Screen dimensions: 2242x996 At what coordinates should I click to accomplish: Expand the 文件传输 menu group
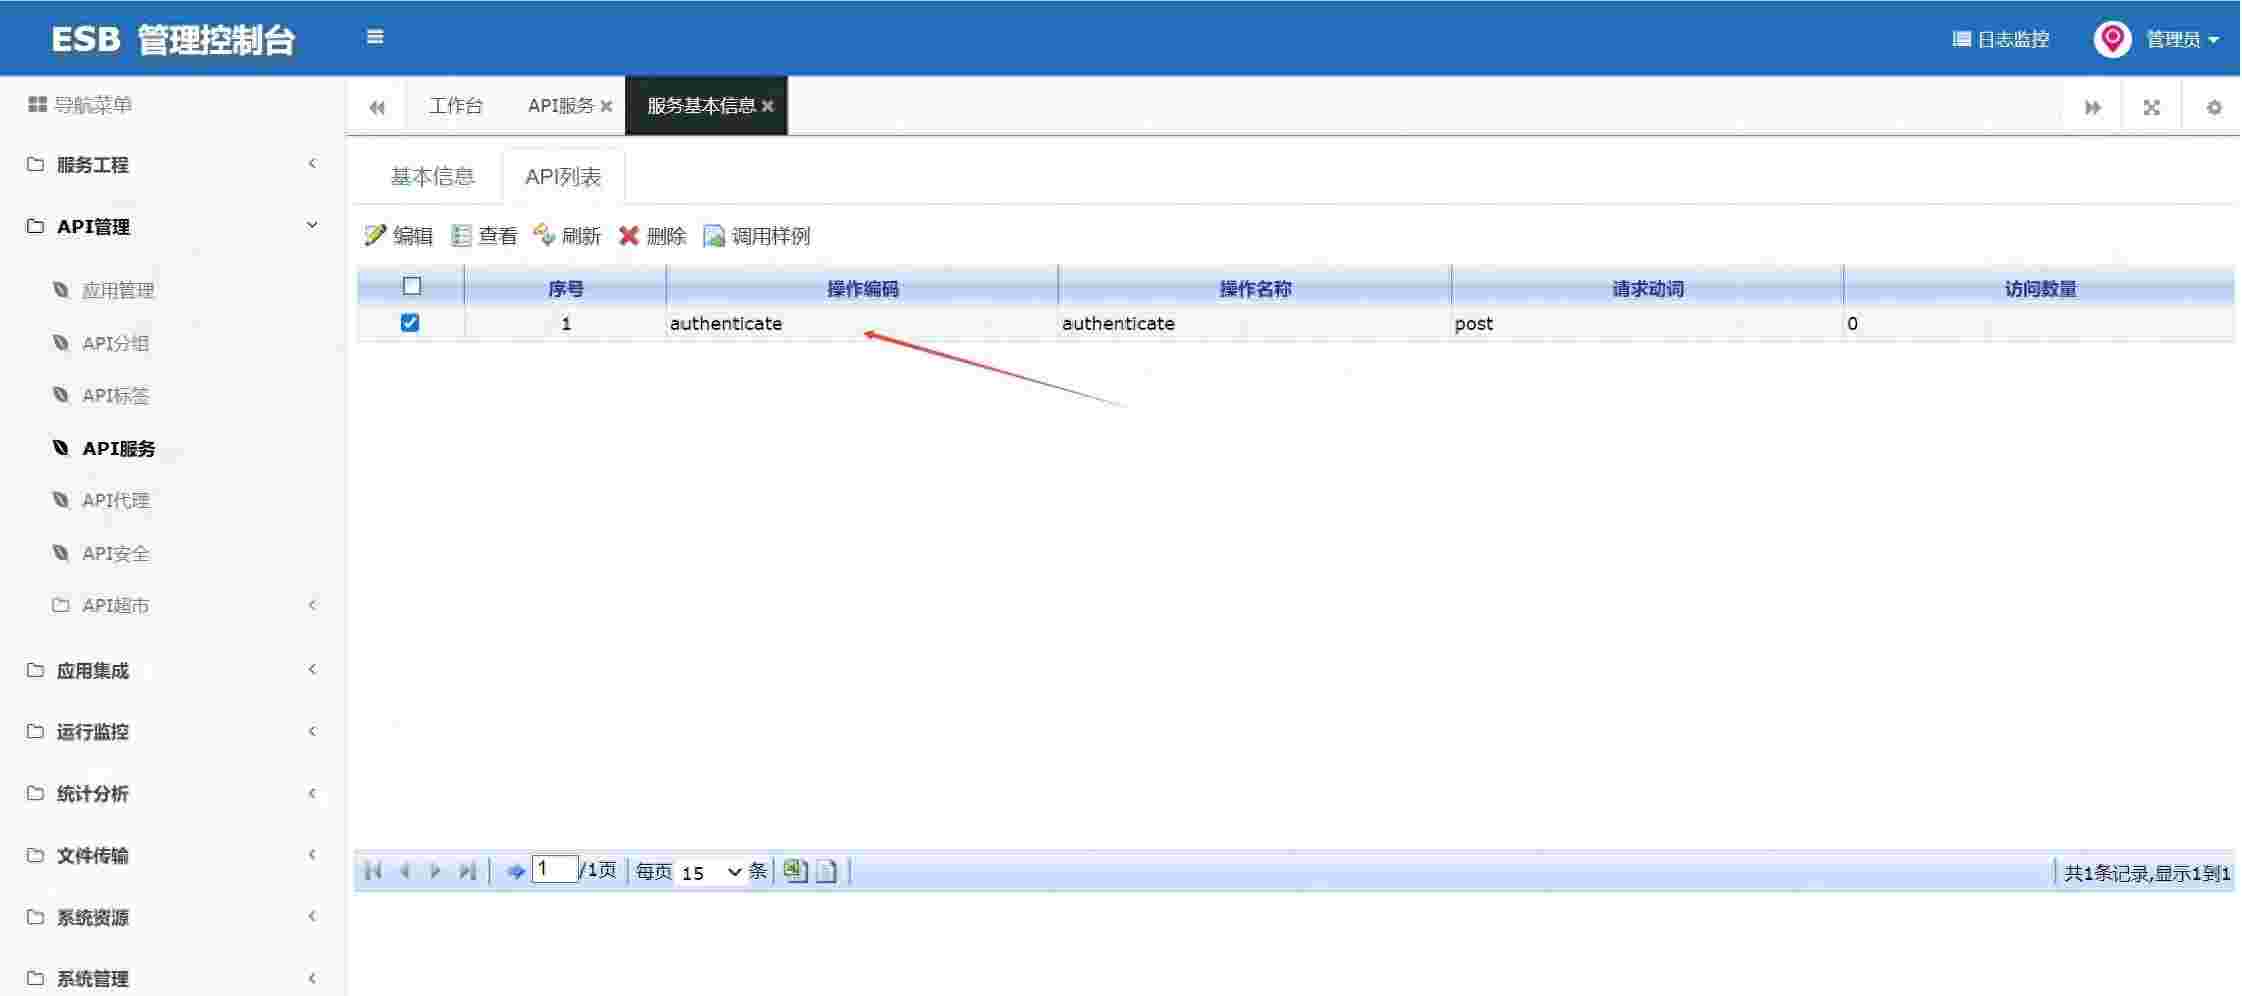click(172, 856)
